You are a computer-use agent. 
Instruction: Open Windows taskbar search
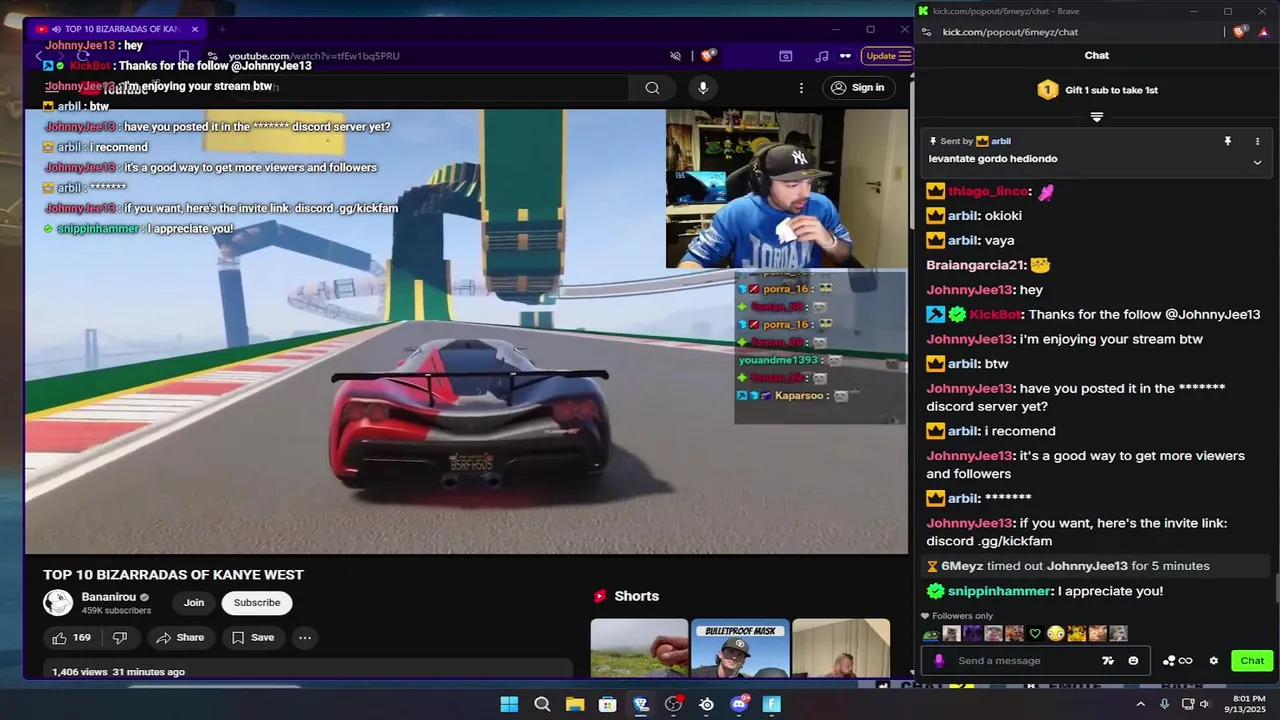542,704
